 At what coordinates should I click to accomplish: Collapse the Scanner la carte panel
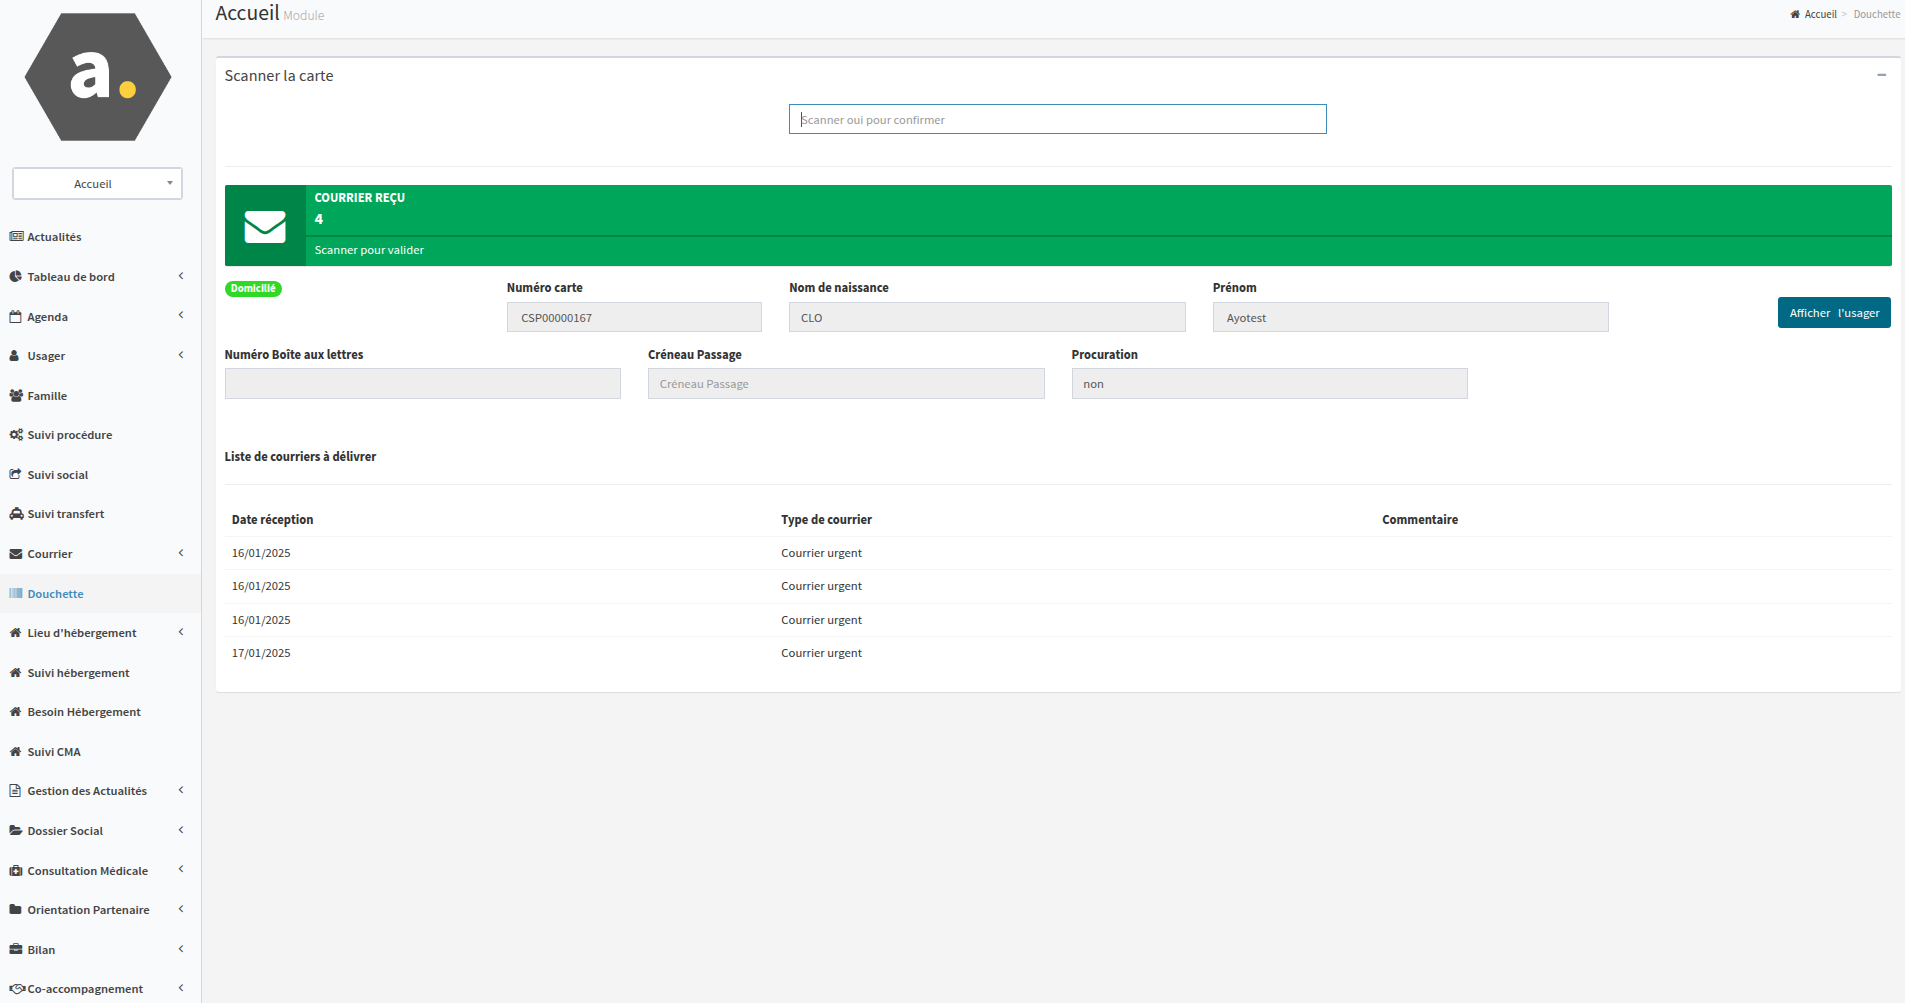1882,74
